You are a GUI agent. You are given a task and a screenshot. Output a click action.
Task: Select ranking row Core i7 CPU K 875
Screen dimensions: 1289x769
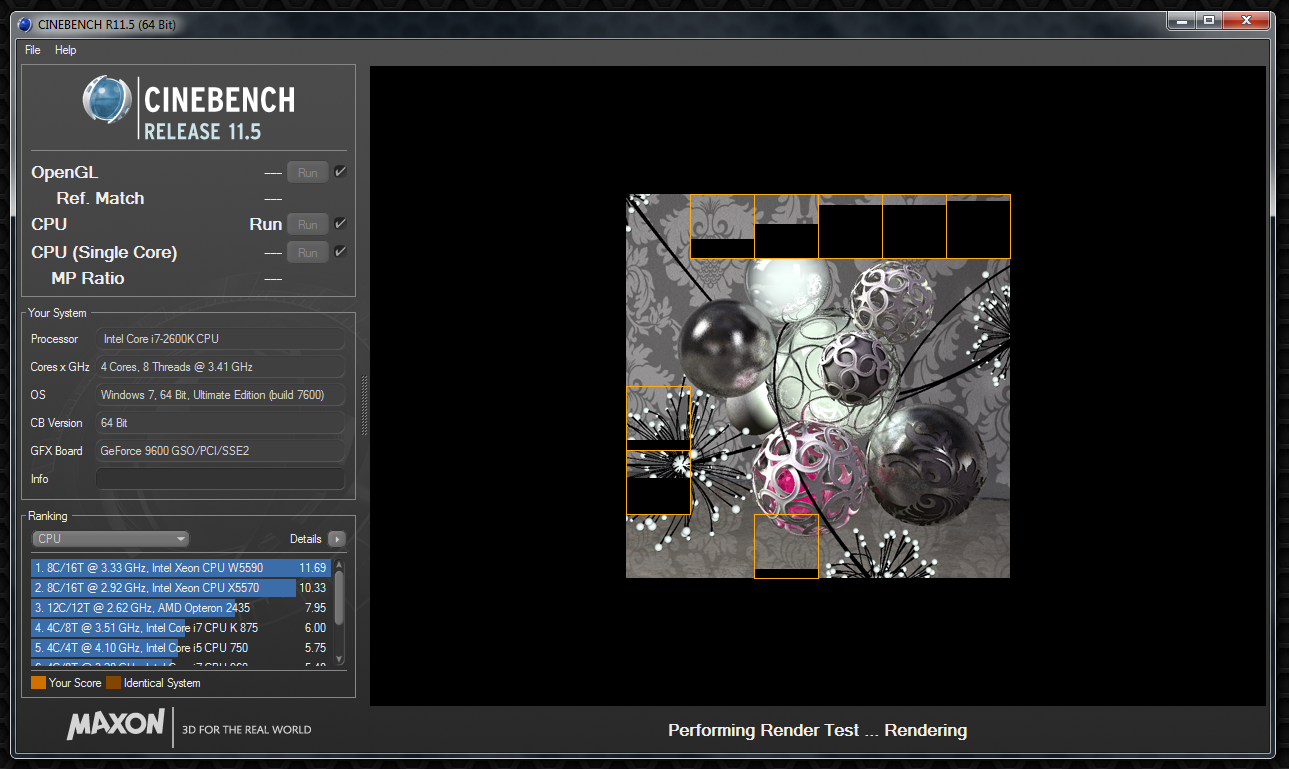click(x=180, y=628)
